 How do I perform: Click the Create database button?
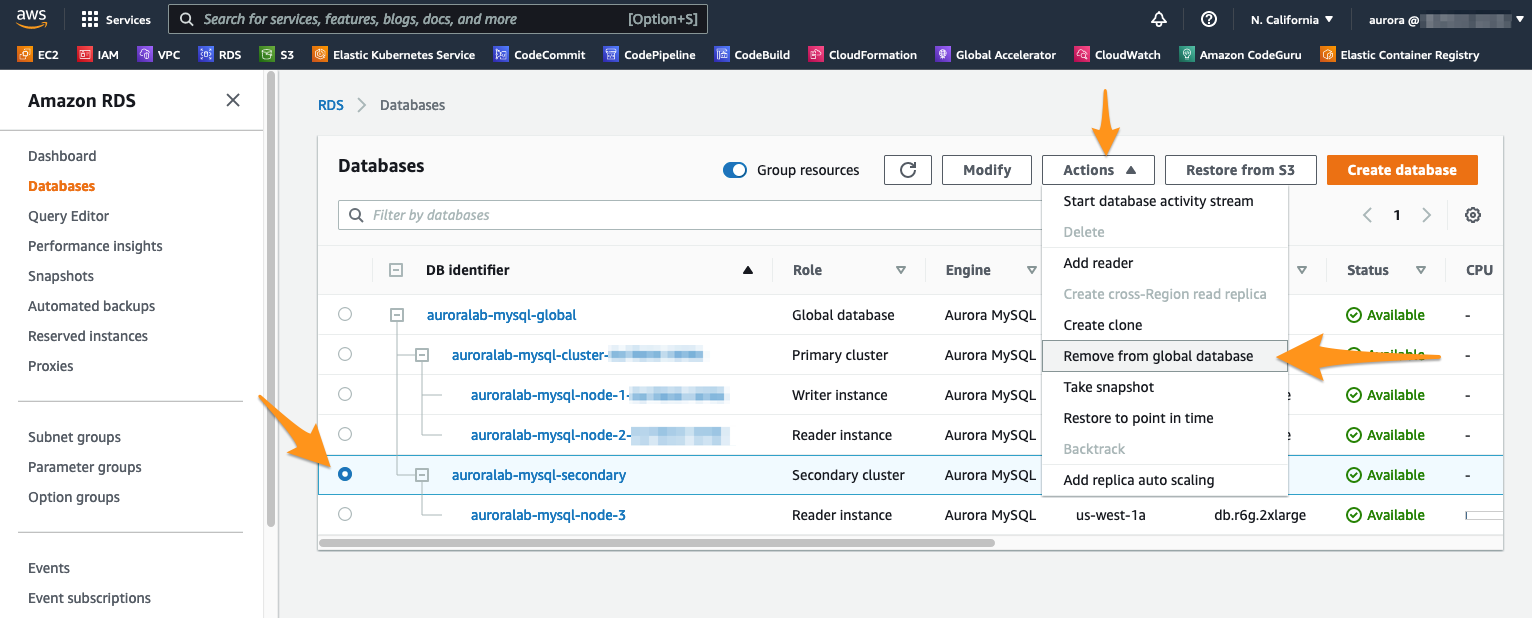pyautogui.click(x=1402, y=170)
